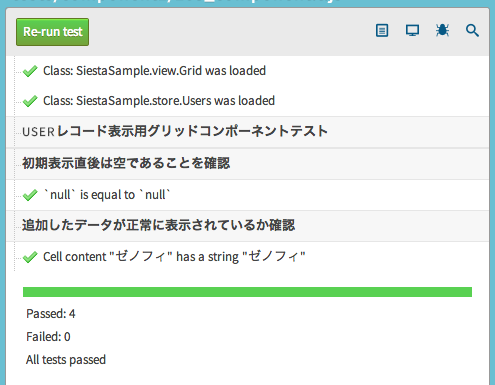The image size is (495, 385).
Task: Select the SiestaSample.store.Users was loaded row
Action: (x=247, y=101)
